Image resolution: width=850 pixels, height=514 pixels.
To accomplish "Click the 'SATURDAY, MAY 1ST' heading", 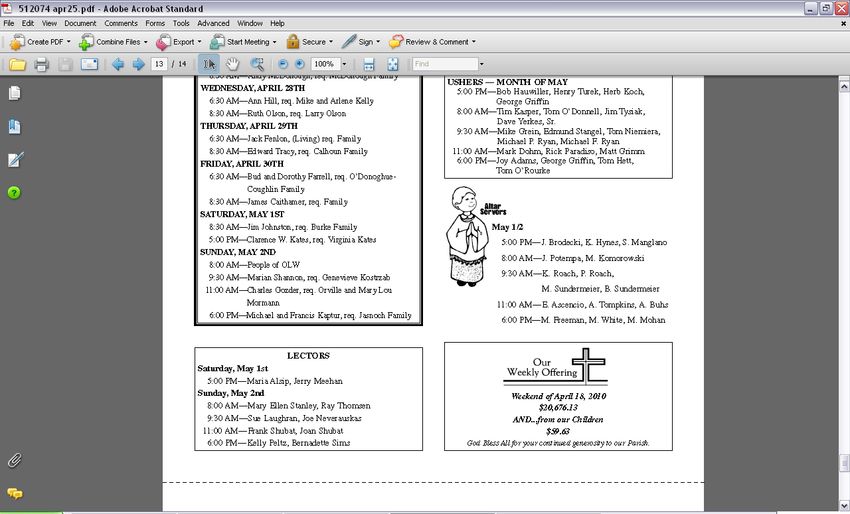I will (x=242, y=214).
